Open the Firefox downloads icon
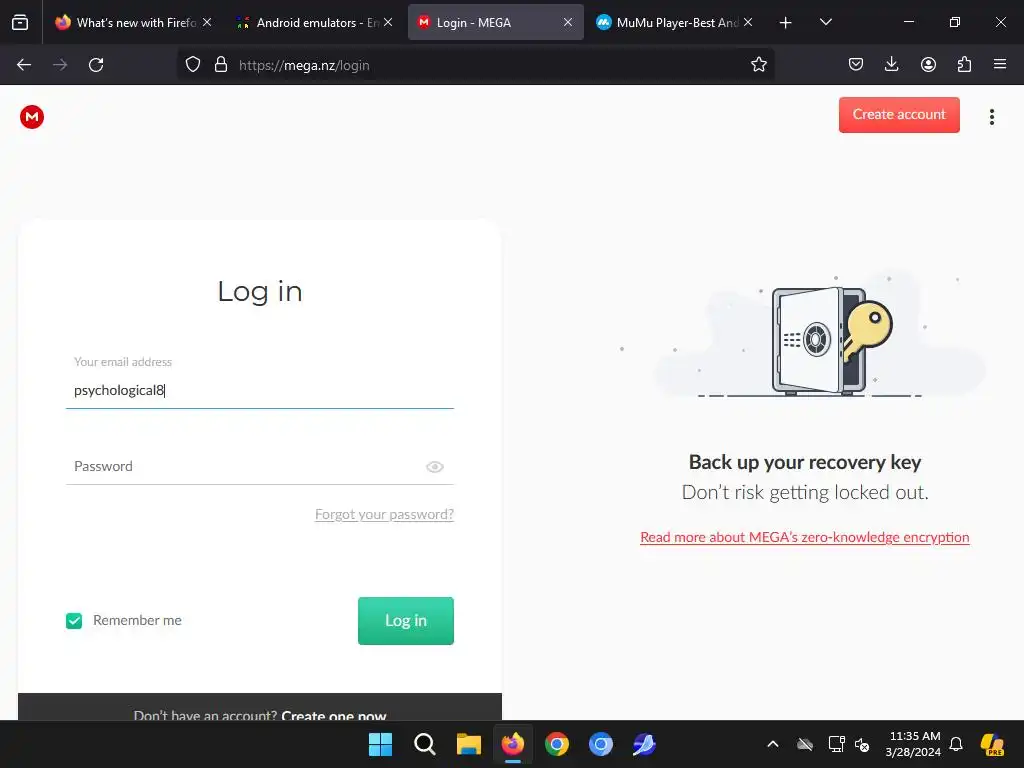Screen dimensions: 1024x768 tap(891, 65)
